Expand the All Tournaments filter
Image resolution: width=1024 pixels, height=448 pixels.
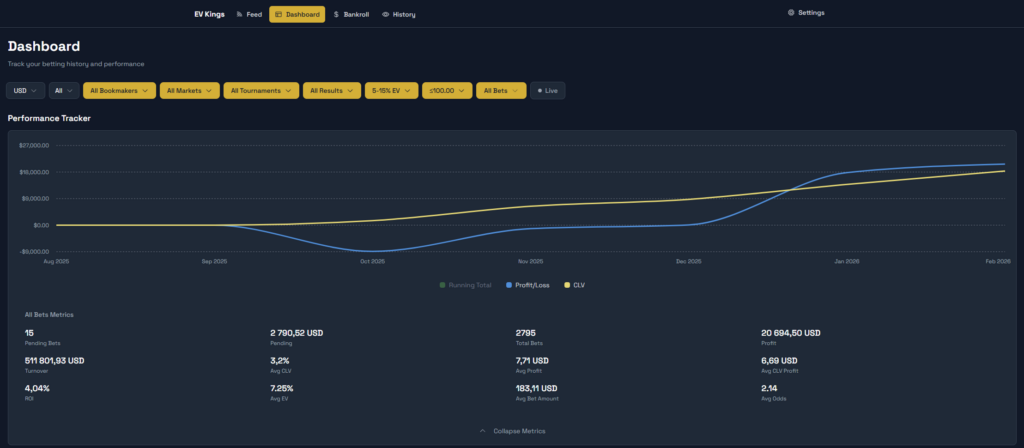pyautogui.click(x=260, y=90)
